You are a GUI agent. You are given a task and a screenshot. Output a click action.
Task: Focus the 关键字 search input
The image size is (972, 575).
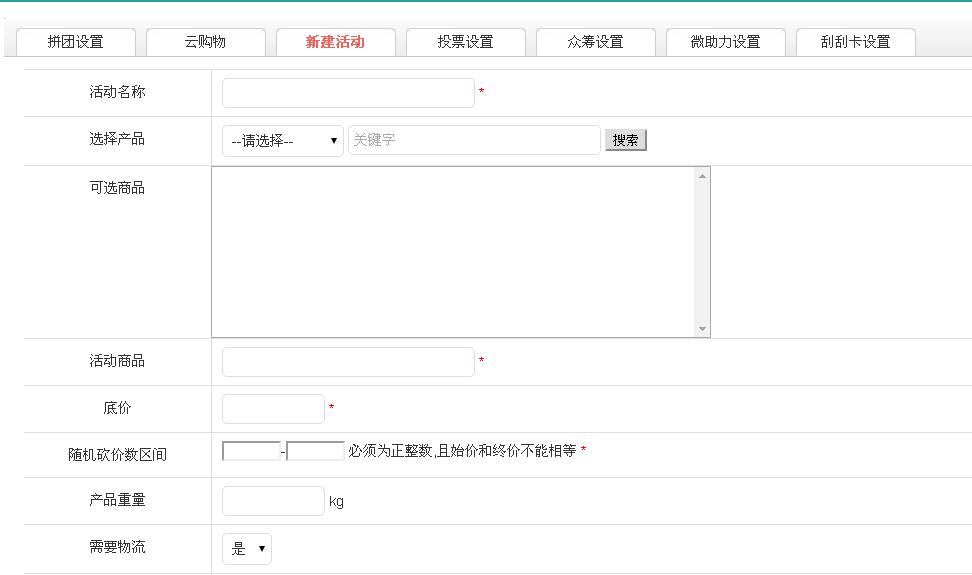click(474, 140)
